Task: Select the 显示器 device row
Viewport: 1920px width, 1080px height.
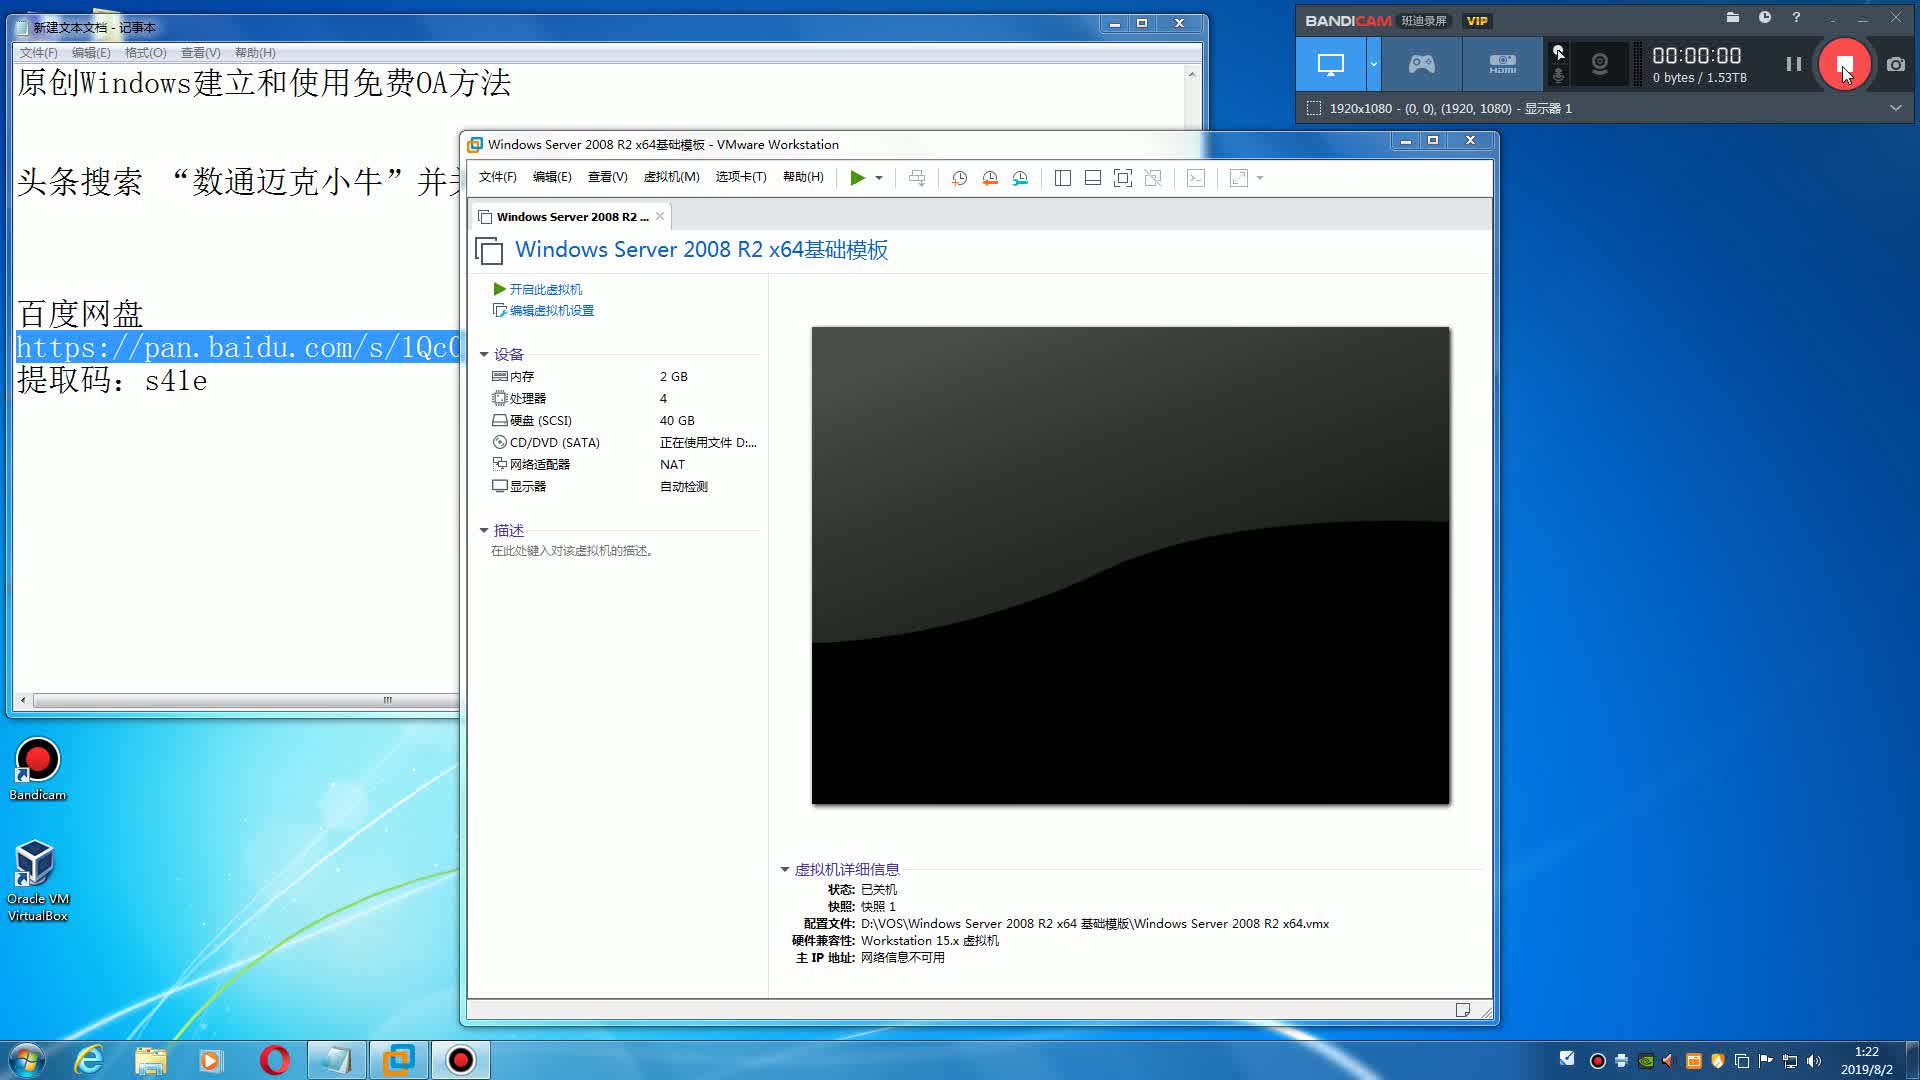Action: (x=624, y=487)
